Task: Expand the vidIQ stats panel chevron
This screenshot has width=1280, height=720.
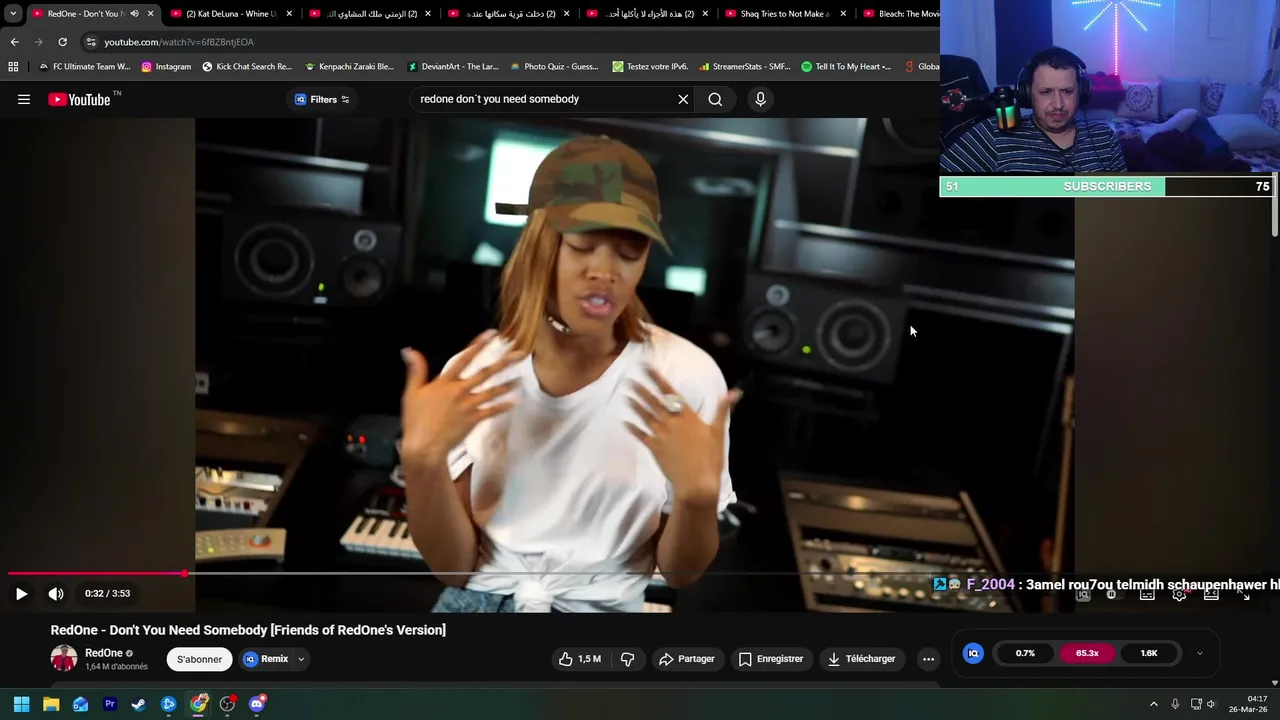Action: pos(1199,653)
